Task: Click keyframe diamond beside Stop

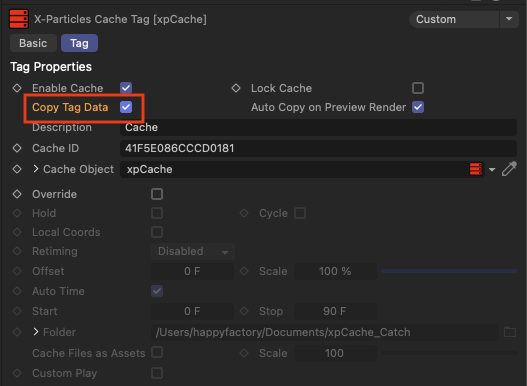Action: pyautogui.click(x=244, y=311)
